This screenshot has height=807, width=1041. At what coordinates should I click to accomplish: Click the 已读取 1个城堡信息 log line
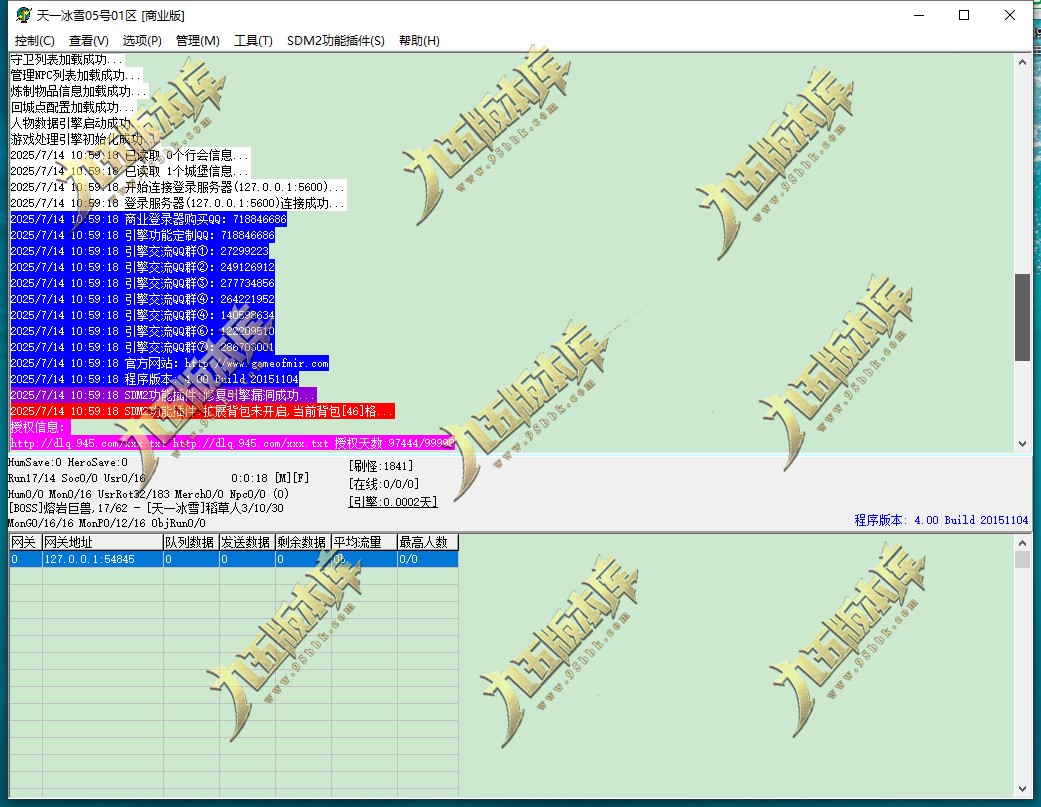pos(130,171)
